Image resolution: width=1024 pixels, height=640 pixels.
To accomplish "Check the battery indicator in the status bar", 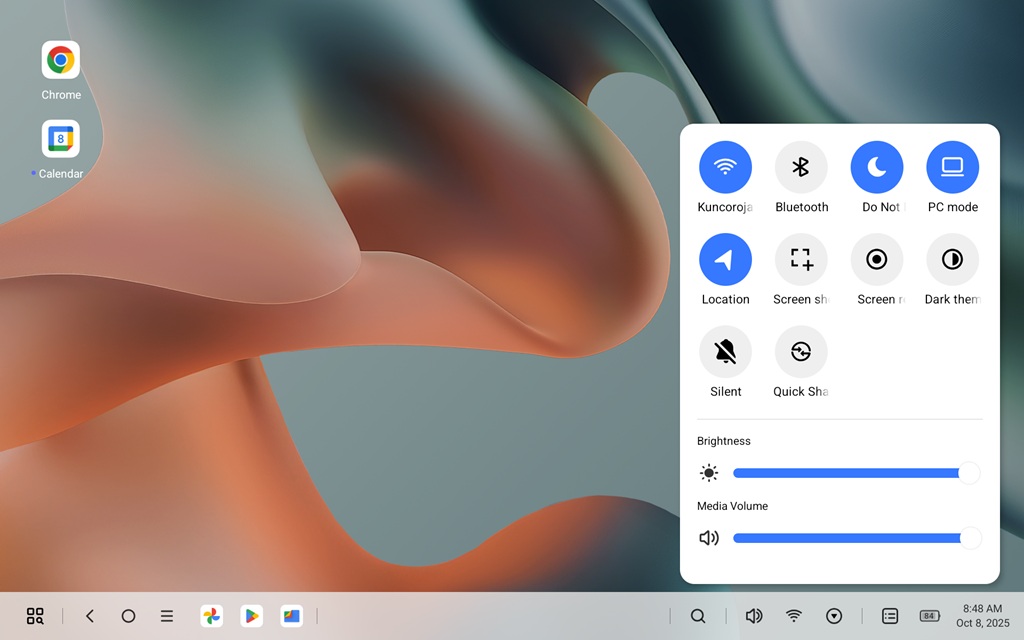I will point(928,616).
